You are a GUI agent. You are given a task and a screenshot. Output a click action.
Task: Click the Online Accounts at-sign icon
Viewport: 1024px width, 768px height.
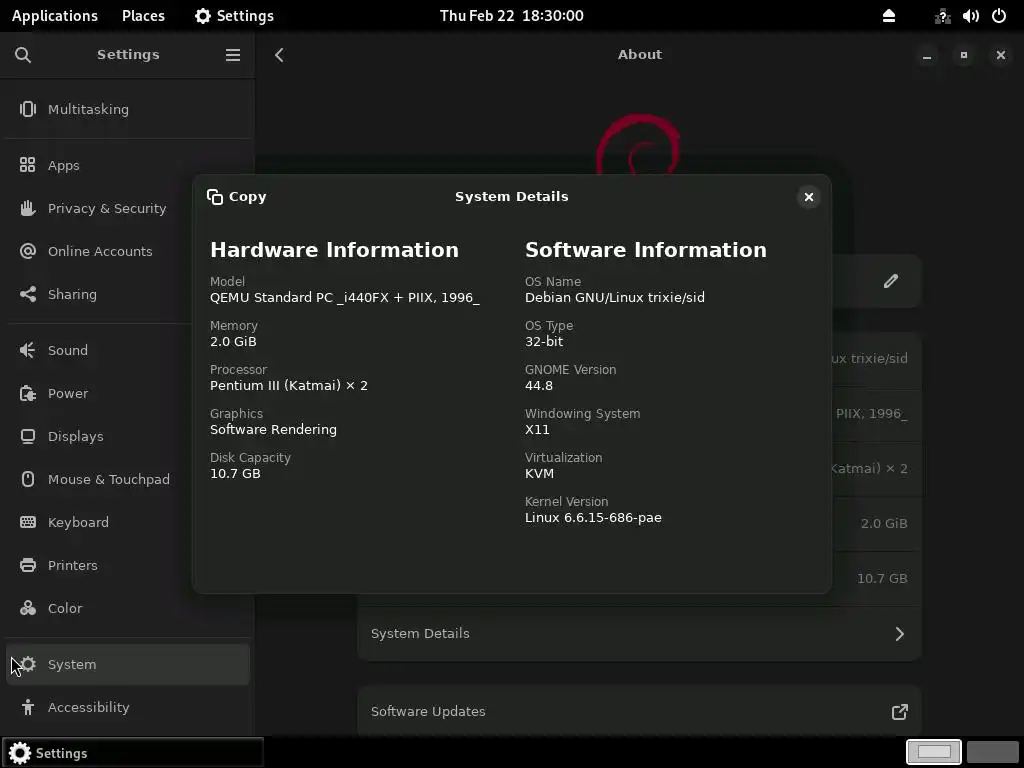27,251
